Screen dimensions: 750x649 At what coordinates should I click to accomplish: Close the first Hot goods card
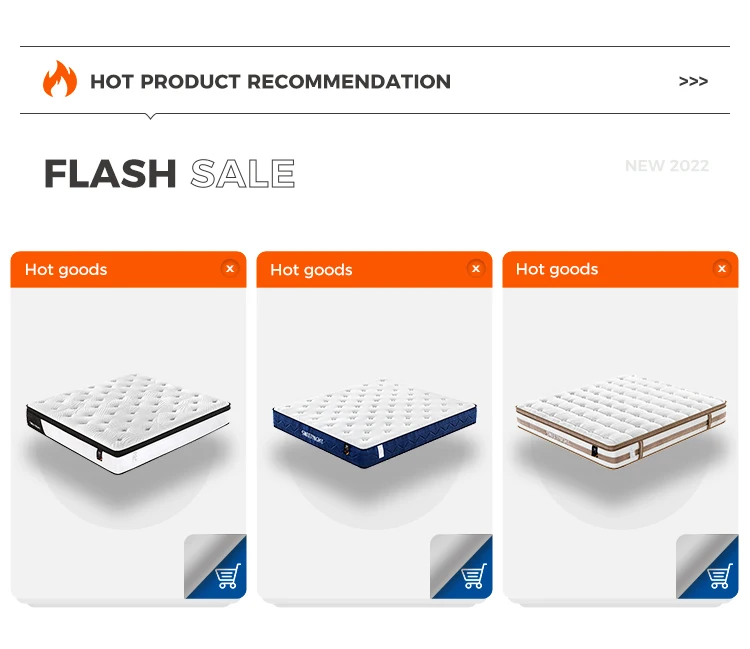coord(230,268)
